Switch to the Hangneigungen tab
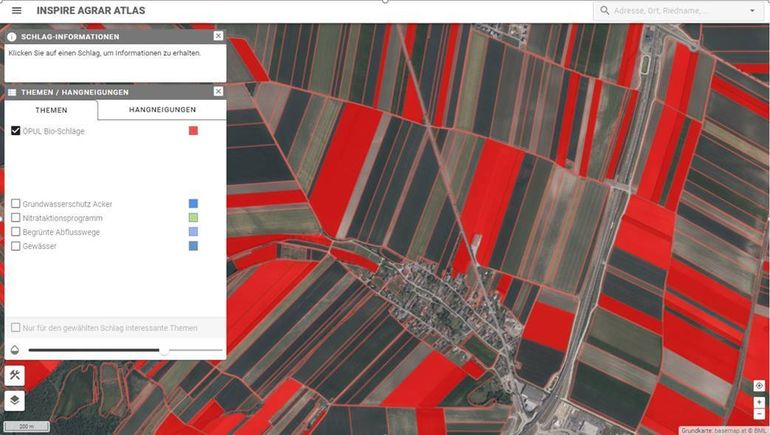This screenshot has height=435, width=770. click(x=162, y=109)
